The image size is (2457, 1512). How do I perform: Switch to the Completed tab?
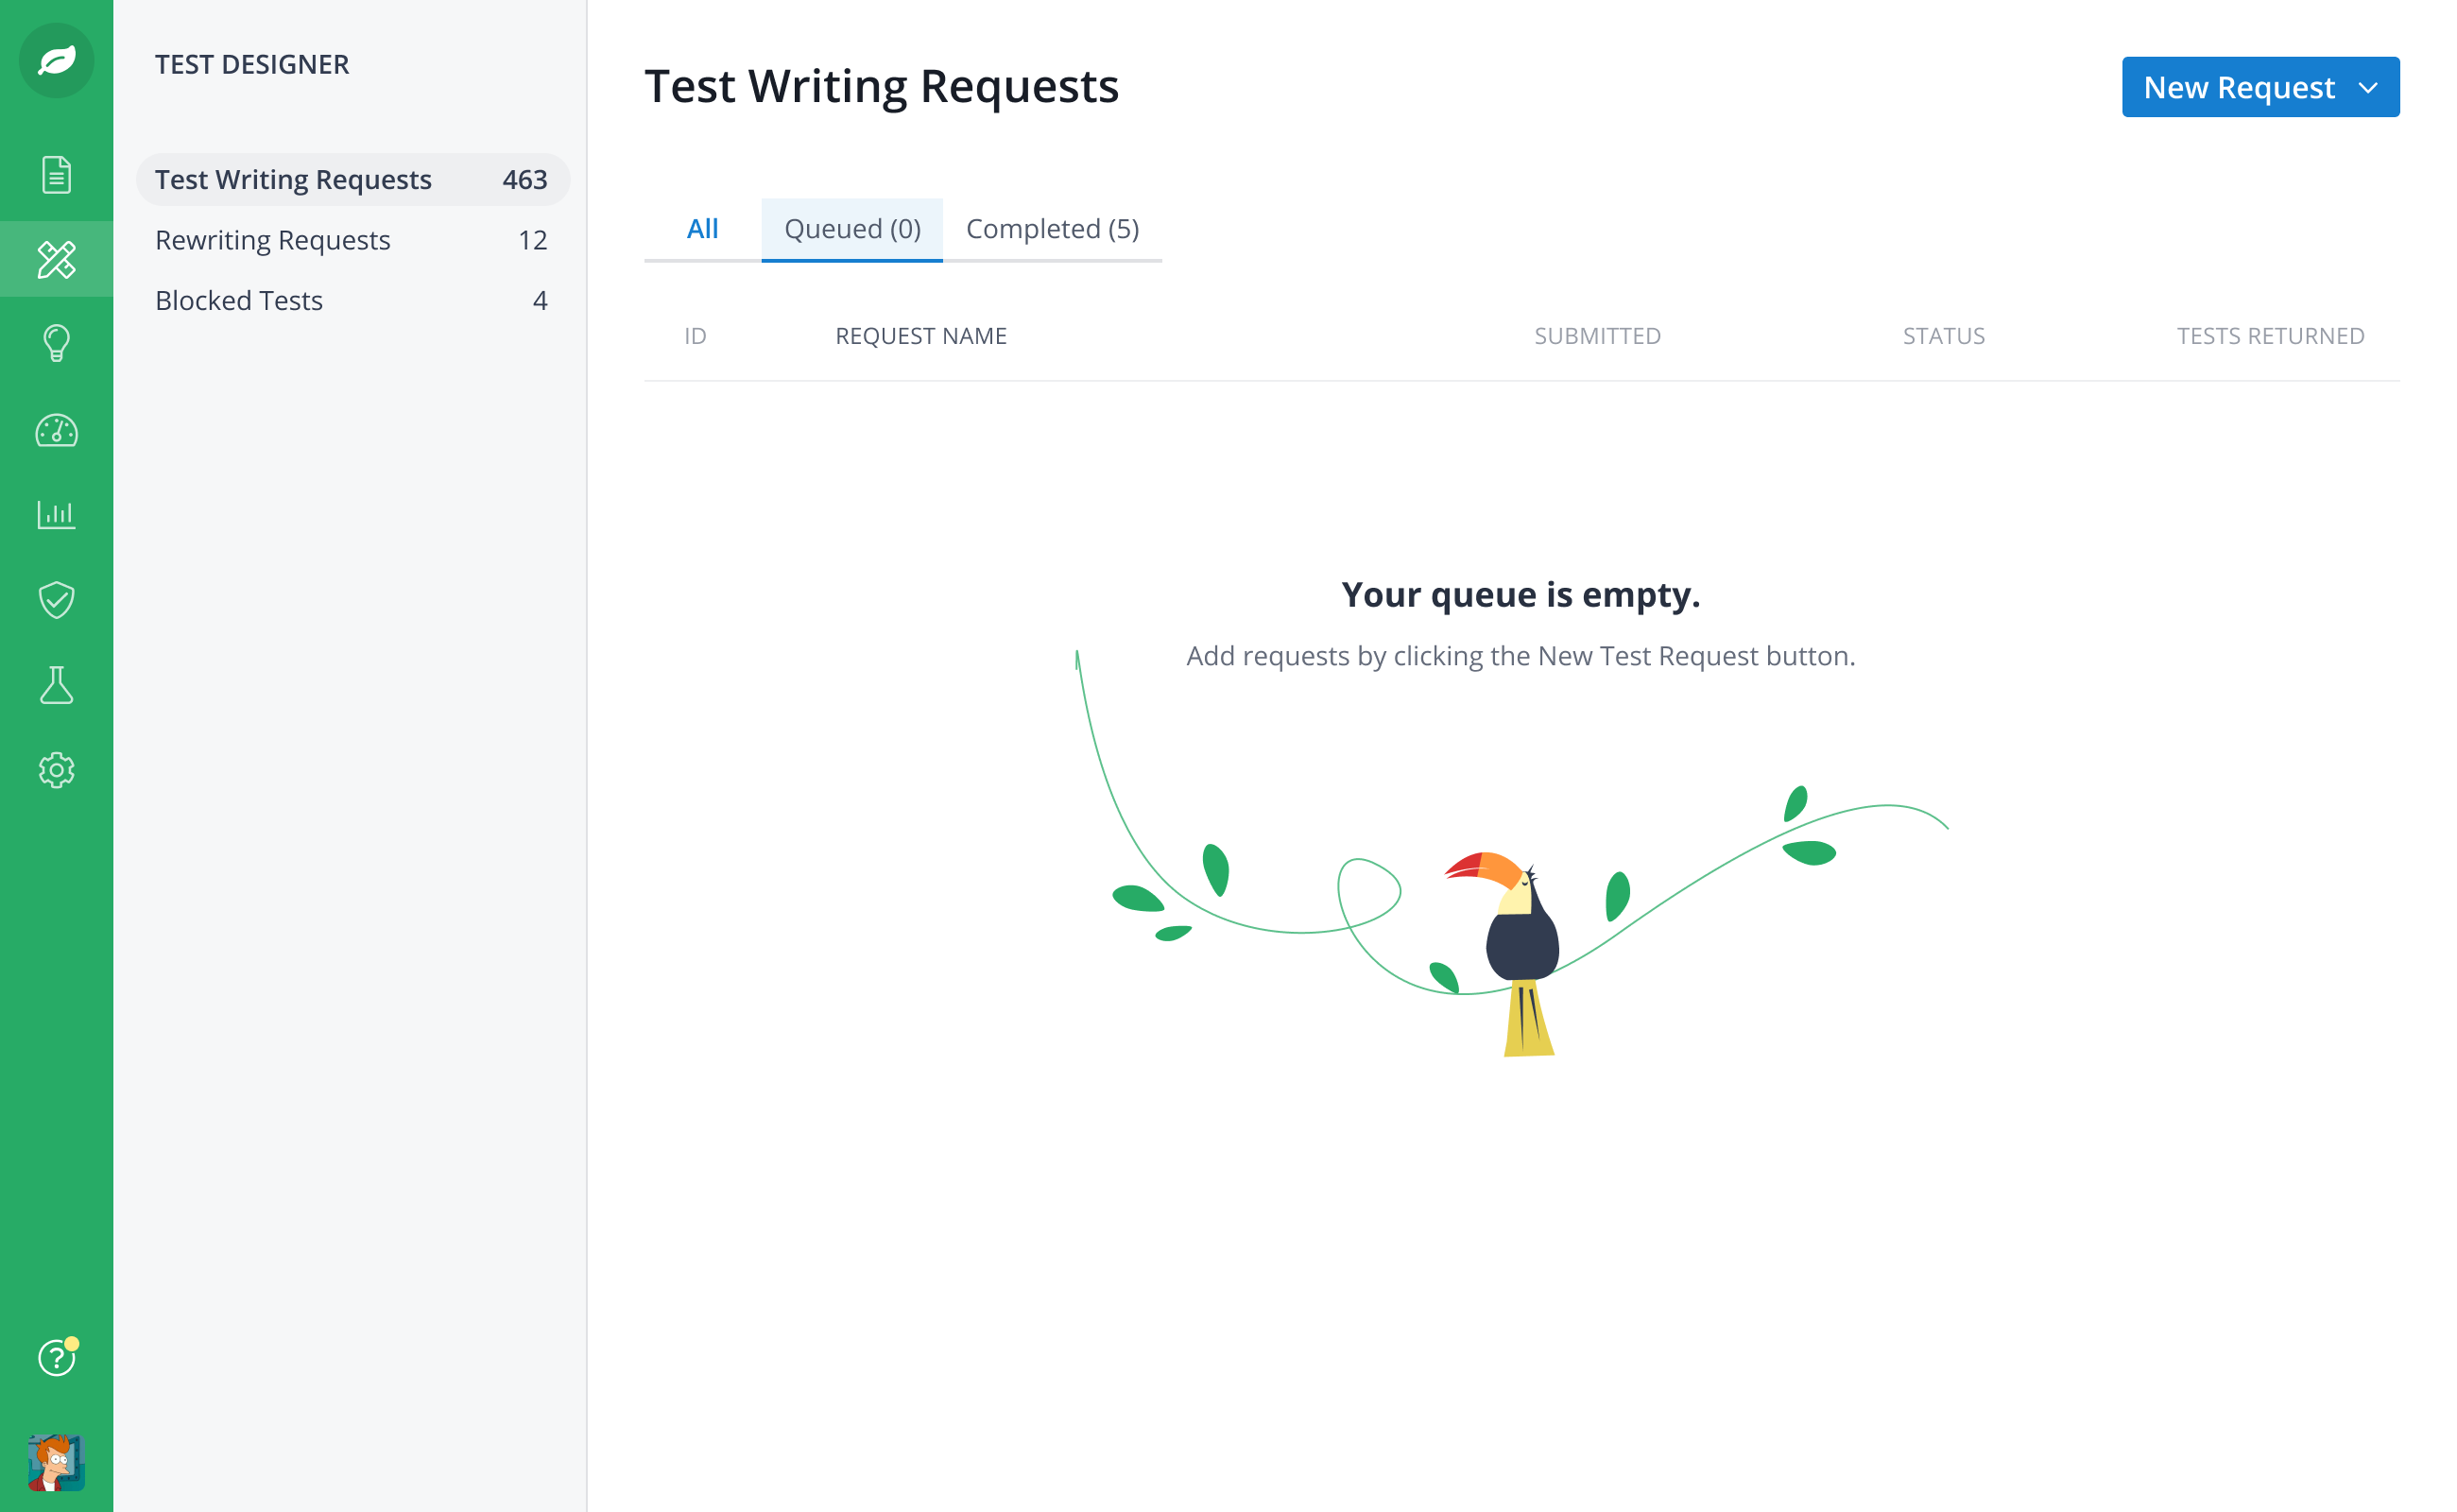(1053, 228)
